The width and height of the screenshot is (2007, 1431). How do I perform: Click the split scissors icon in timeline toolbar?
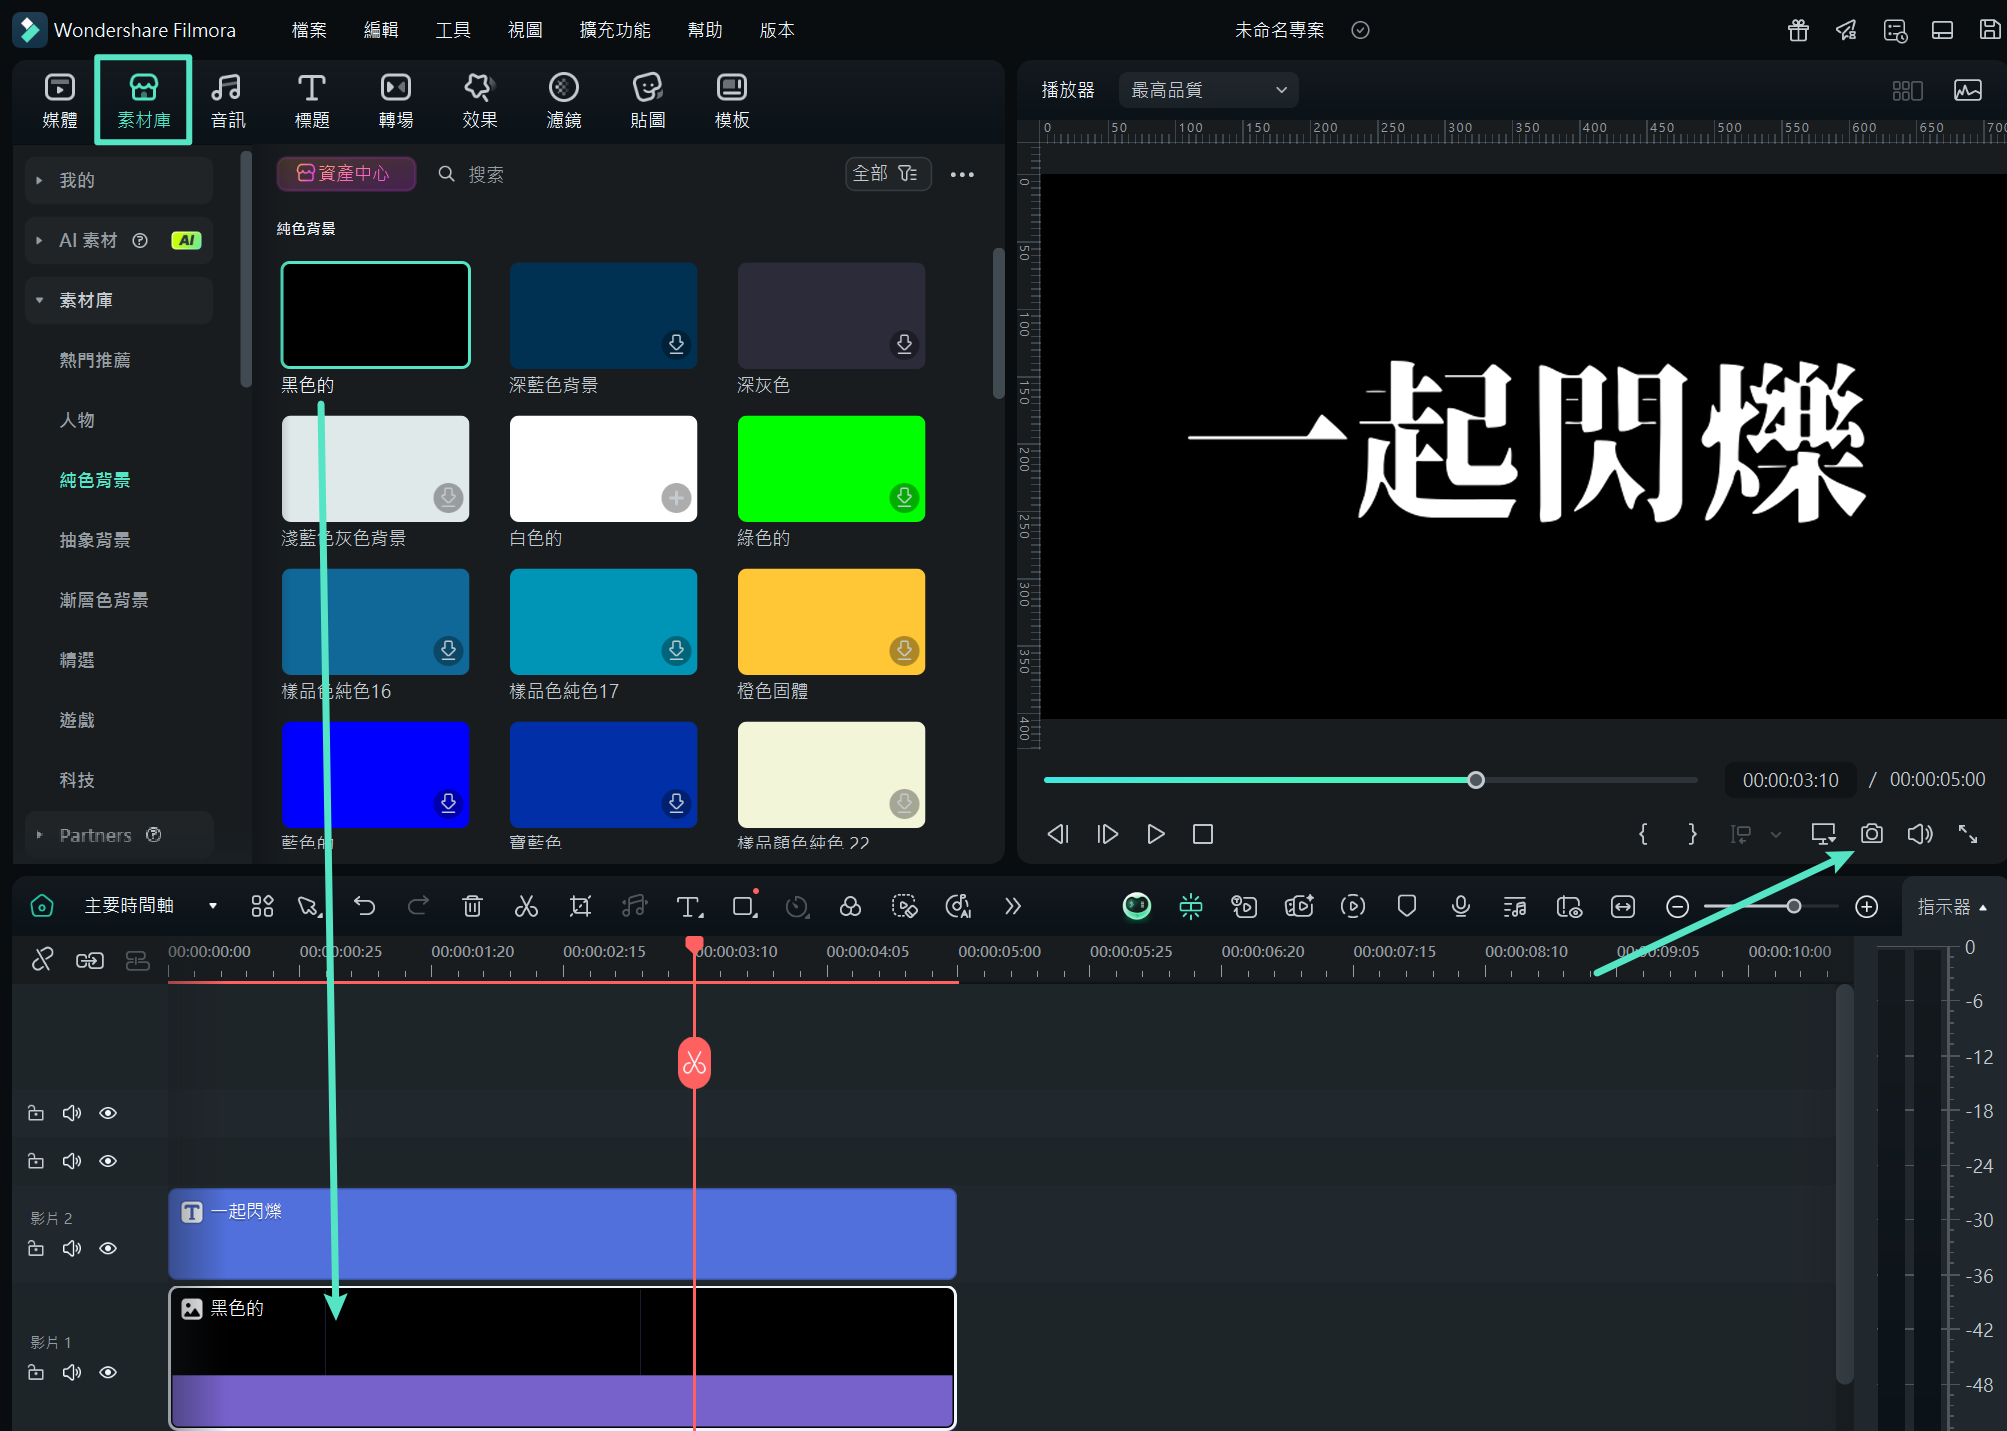tap(526, 906)
